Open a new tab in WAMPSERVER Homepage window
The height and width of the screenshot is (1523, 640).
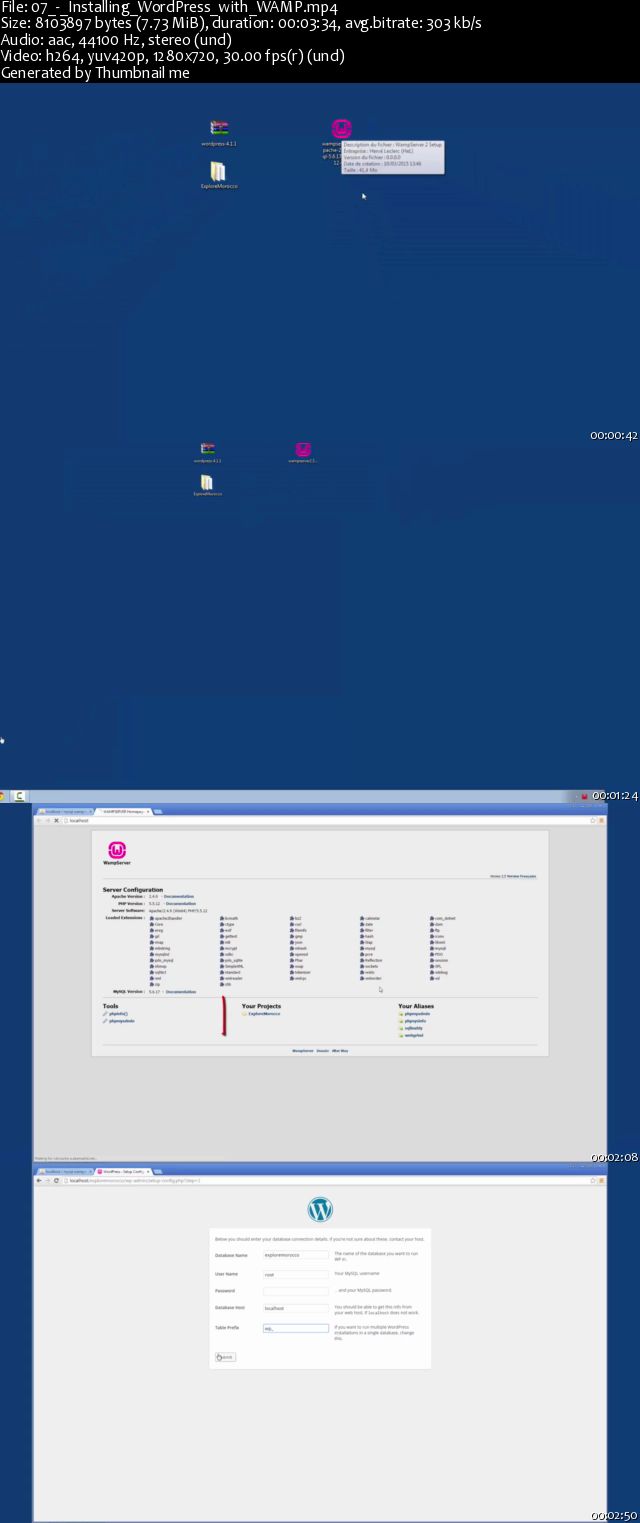coord(158,811)
